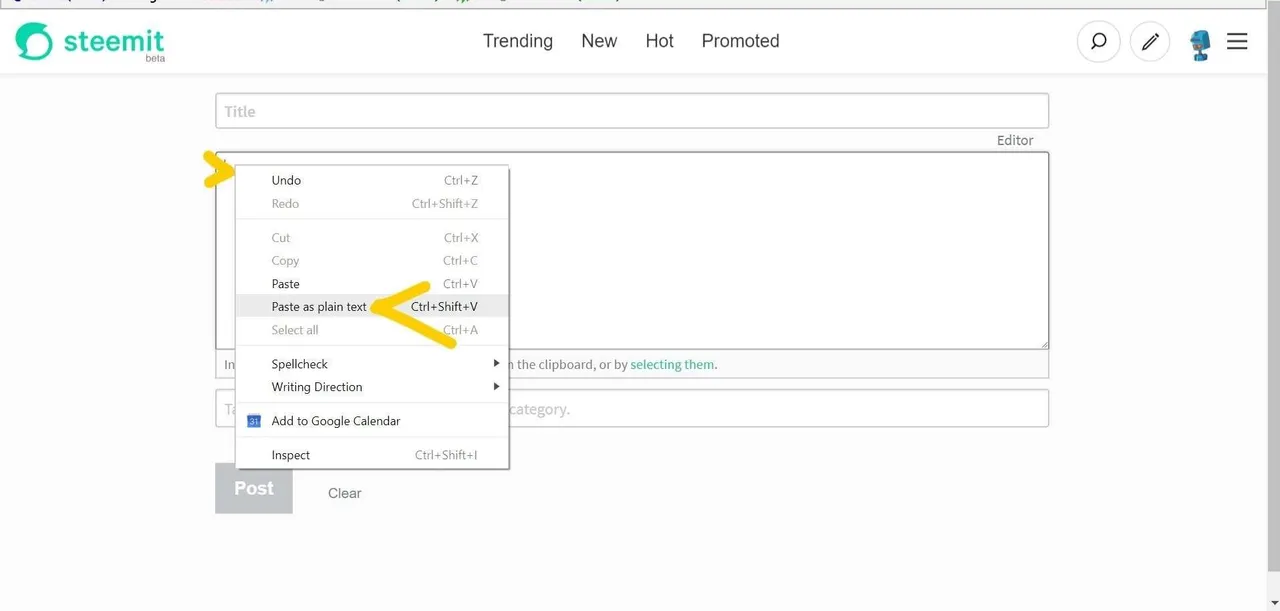
Task: Click the Google Calendar icon in context menu
Action: click(x=254, y=421)
